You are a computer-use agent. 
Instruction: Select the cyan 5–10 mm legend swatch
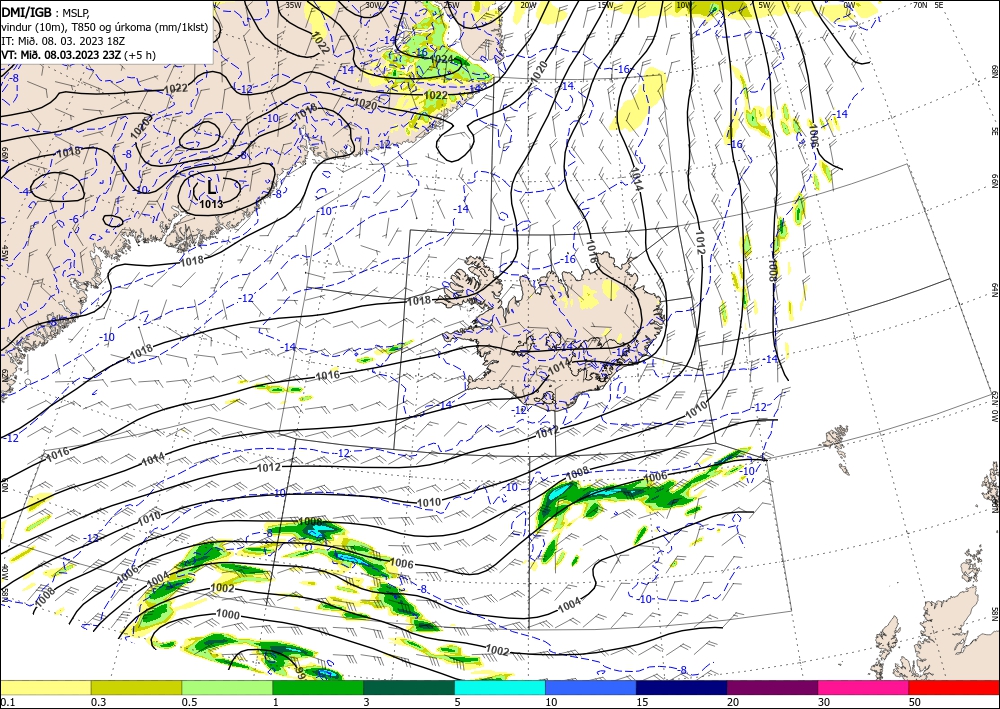click(x=500, y=687)
